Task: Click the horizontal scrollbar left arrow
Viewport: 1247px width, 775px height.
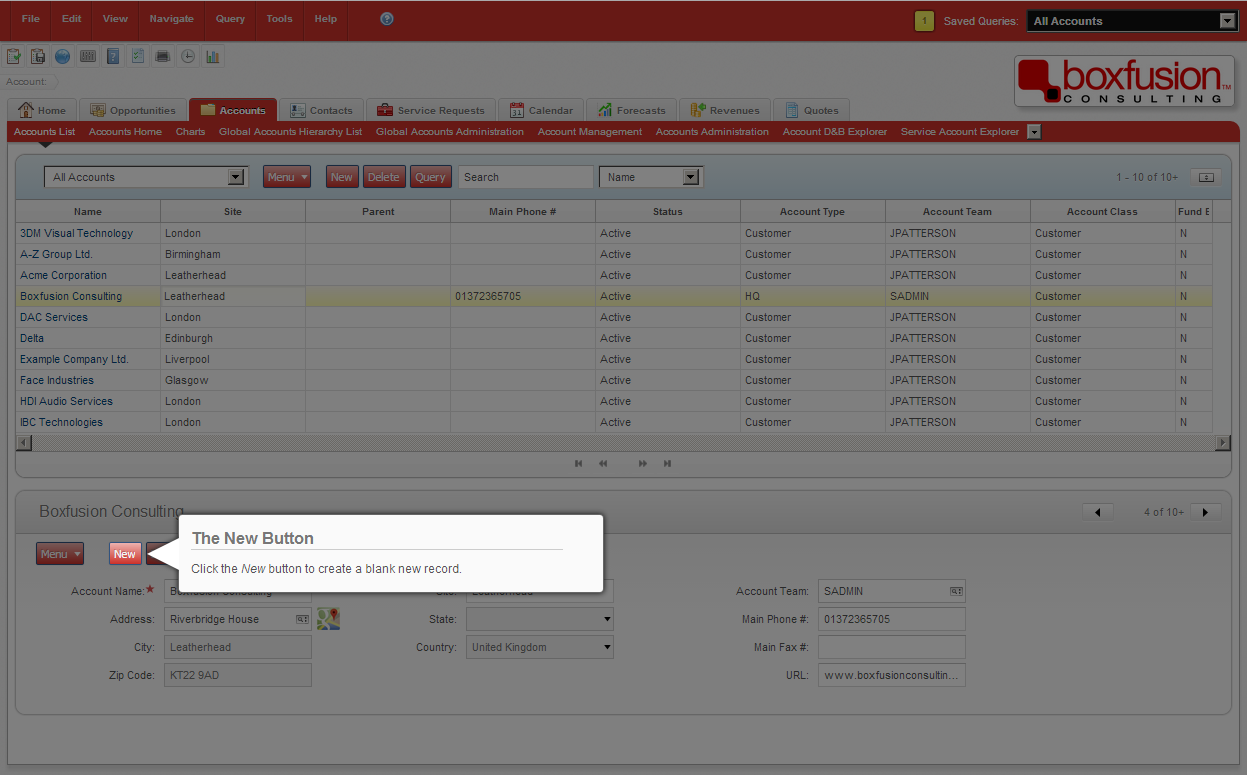Action: (x=24, y=442)
